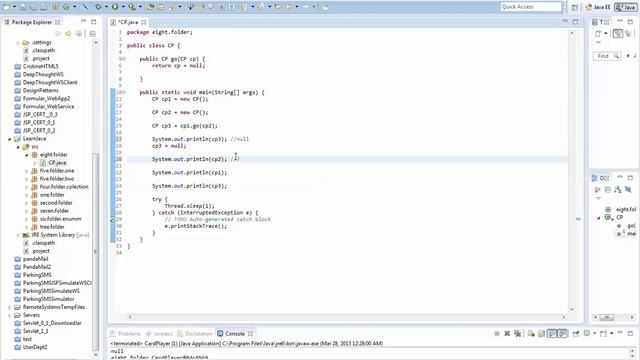
Task: Open the Outline view menu triangle
Action: pos(598,198)
